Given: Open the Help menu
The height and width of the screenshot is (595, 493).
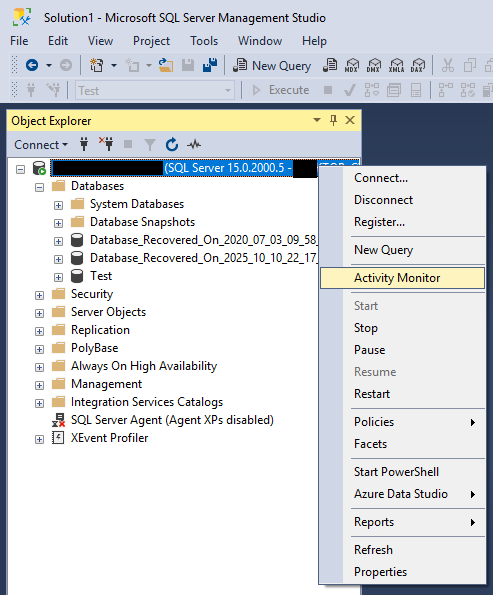Looking at the screenshot, I should coord(314,41).
